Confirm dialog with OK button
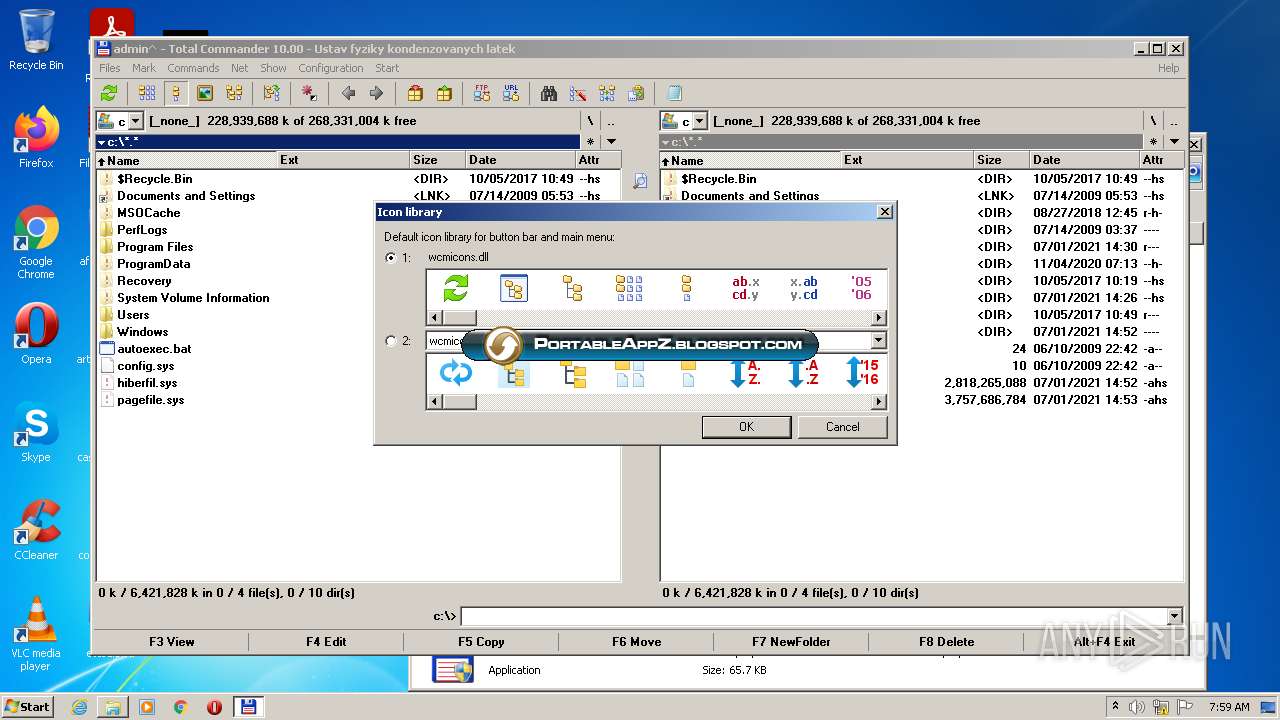 746,427
